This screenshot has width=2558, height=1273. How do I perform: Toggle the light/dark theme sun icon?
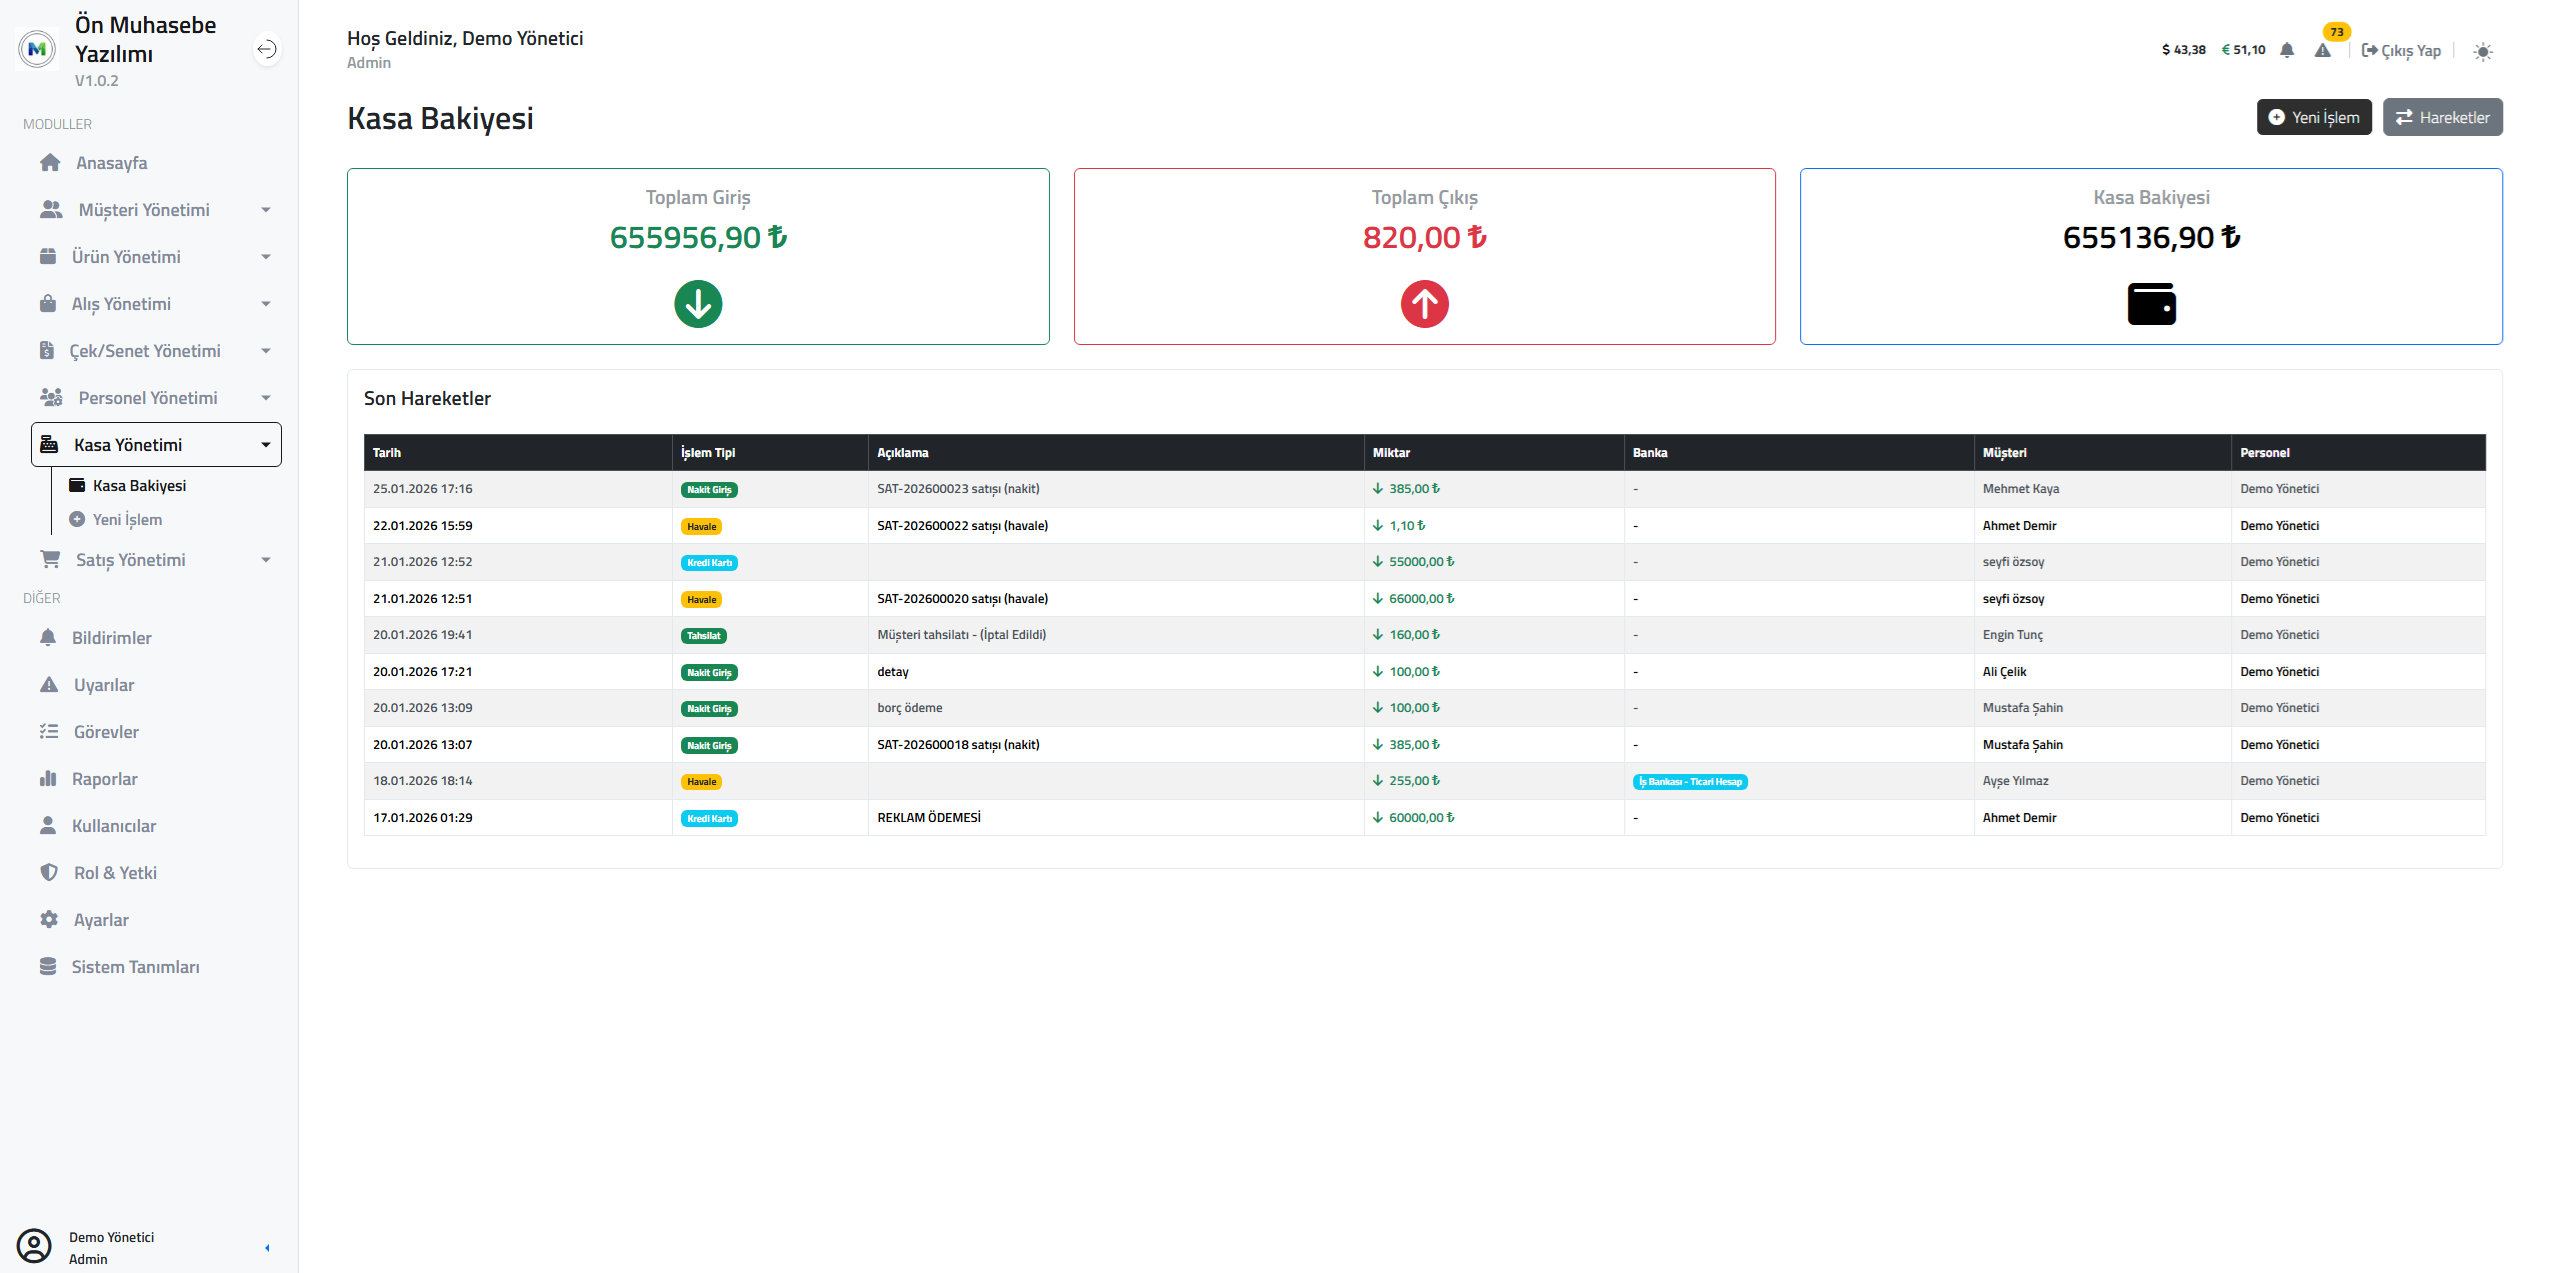(x=2482, y=51)
